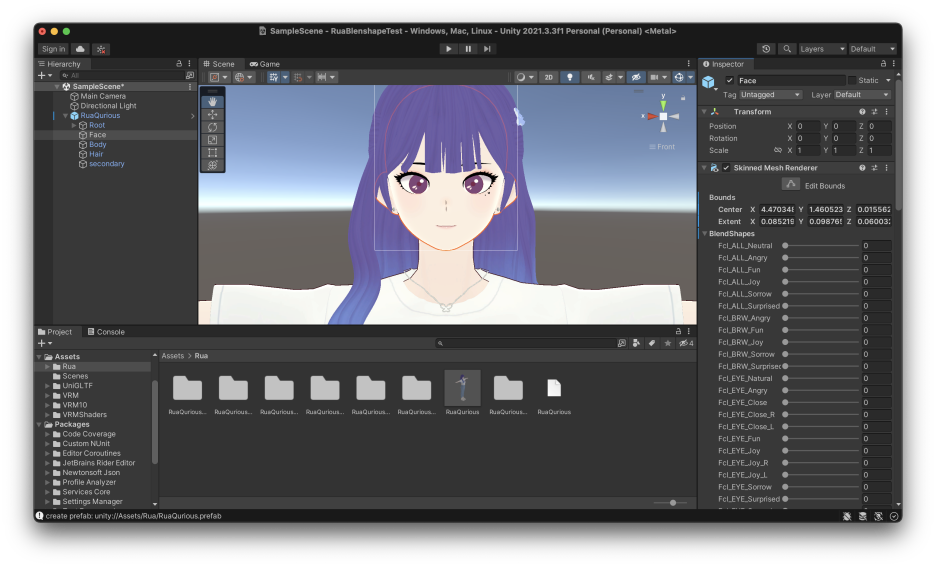
Task: Open the Layers dropdown
Action: point(822,49)
